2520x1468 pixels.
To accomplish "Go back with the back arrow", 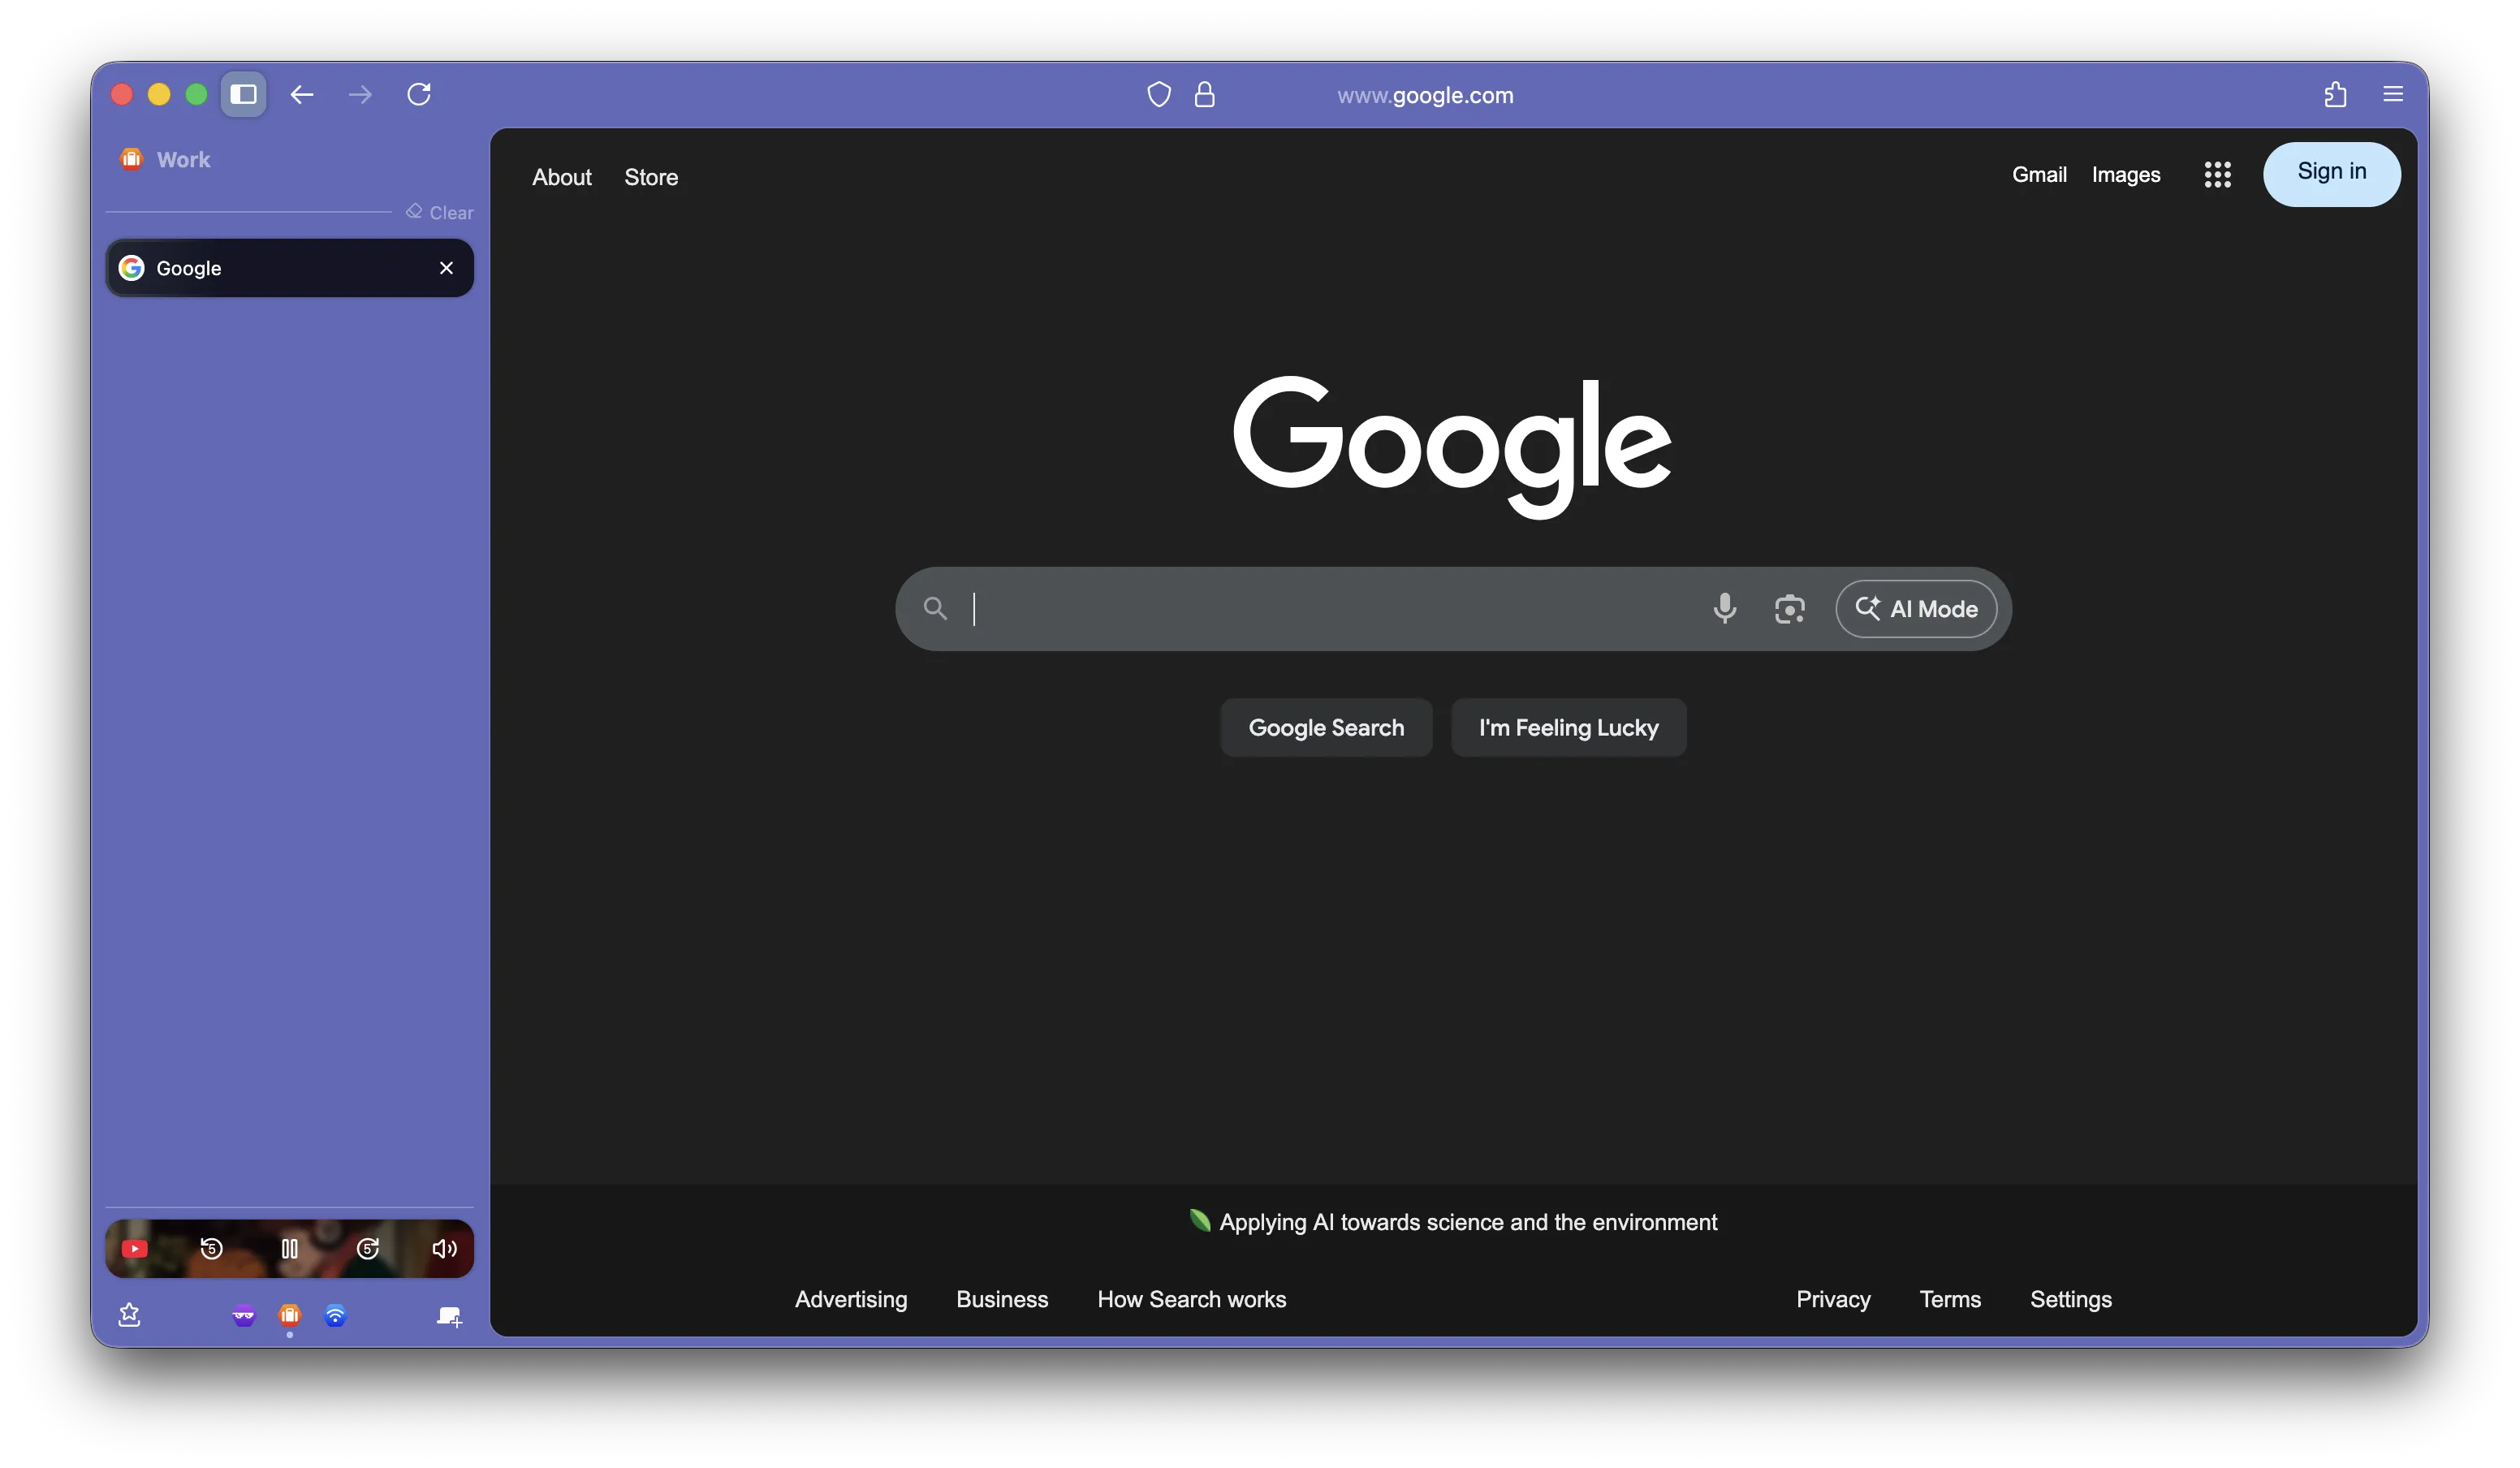I will point(302,94).
